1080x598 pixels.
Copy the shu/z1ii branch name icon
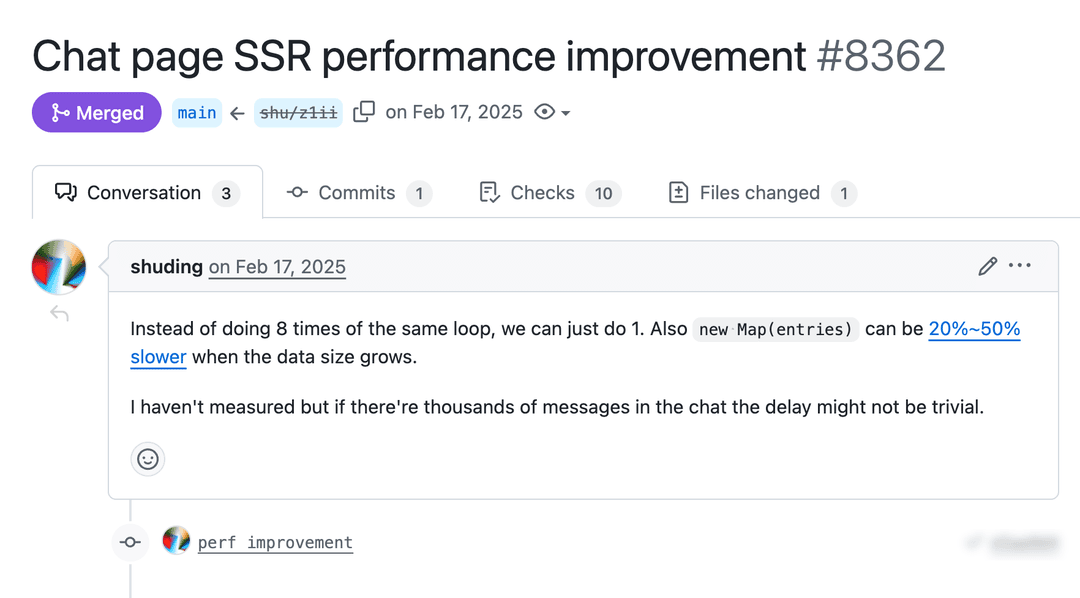coord(365,112)
